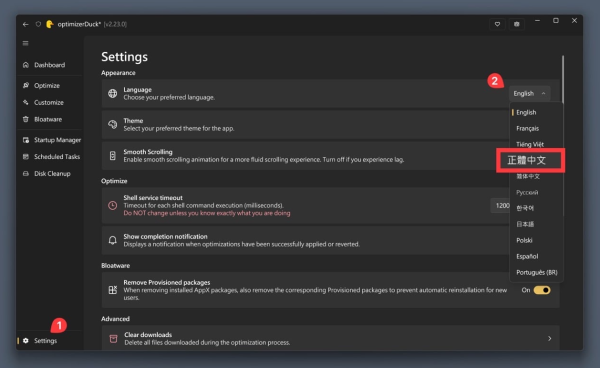This screenshot has width=600, height=368.
Task: Click the optimizerDuck duck logo
Action: pos(50,24)
